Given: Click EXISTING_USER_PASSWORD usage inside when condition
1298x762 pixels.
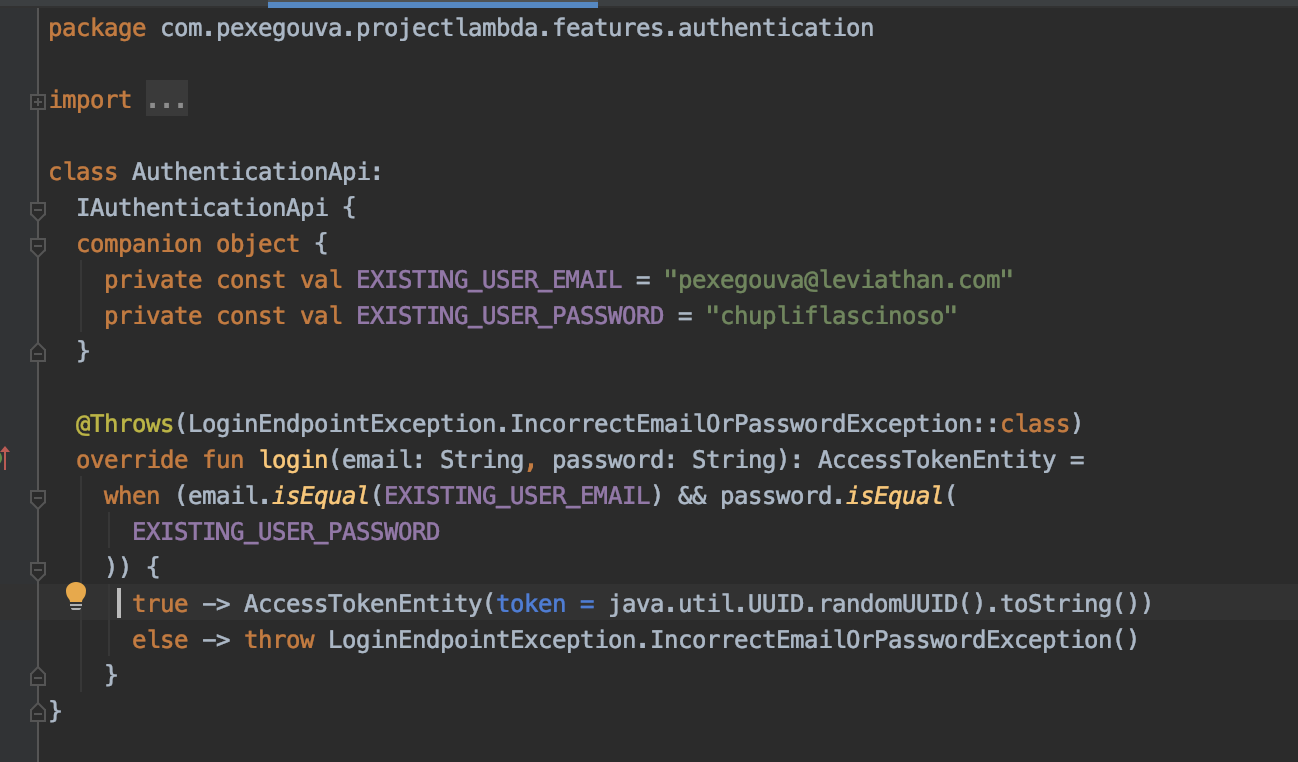Looking at the screenshot, I should [286, 532].
